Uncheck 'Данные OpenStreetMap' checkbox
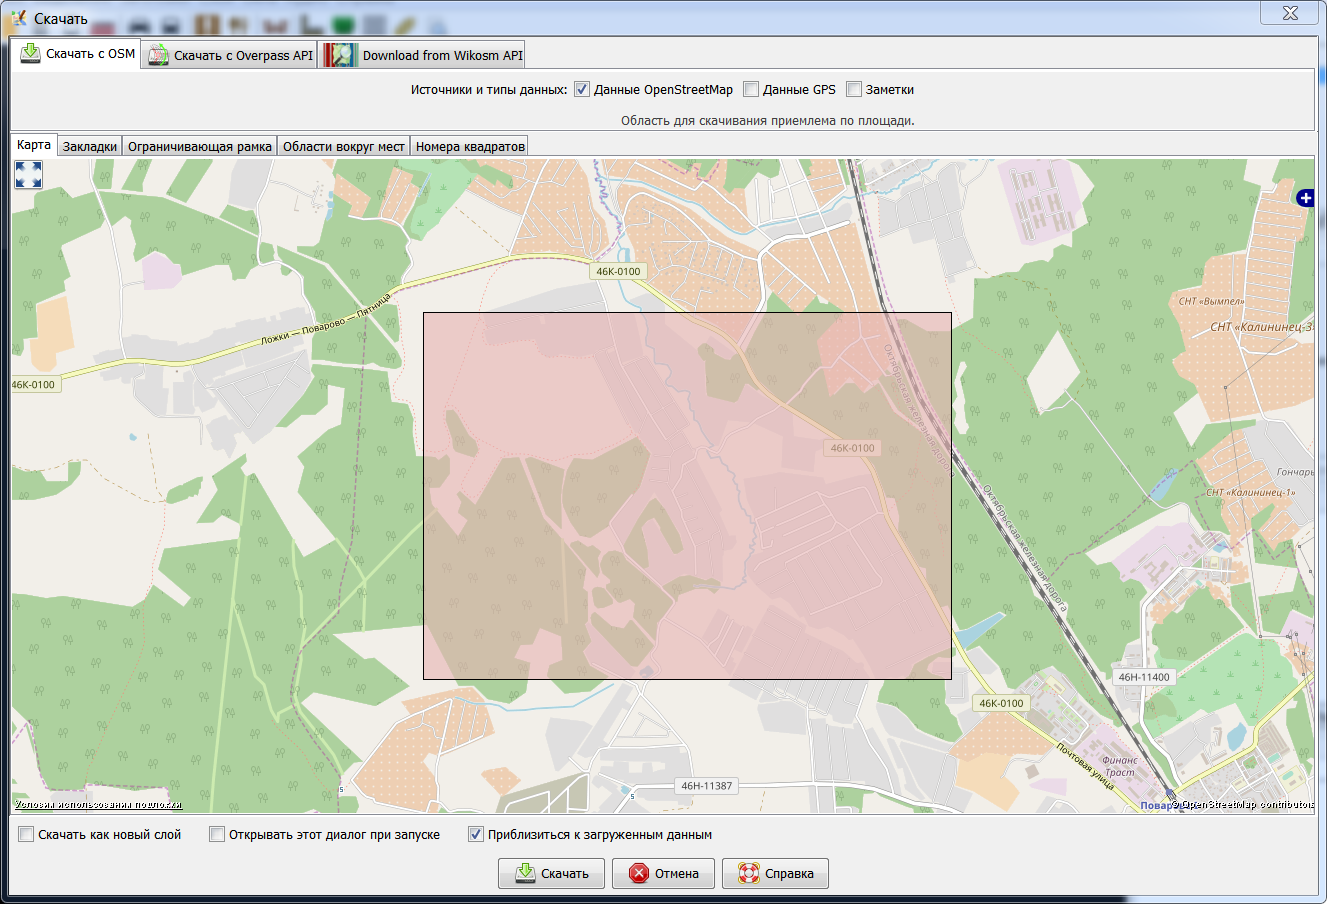This screenshot has width=1327, height=904. [x=582, y=89]
